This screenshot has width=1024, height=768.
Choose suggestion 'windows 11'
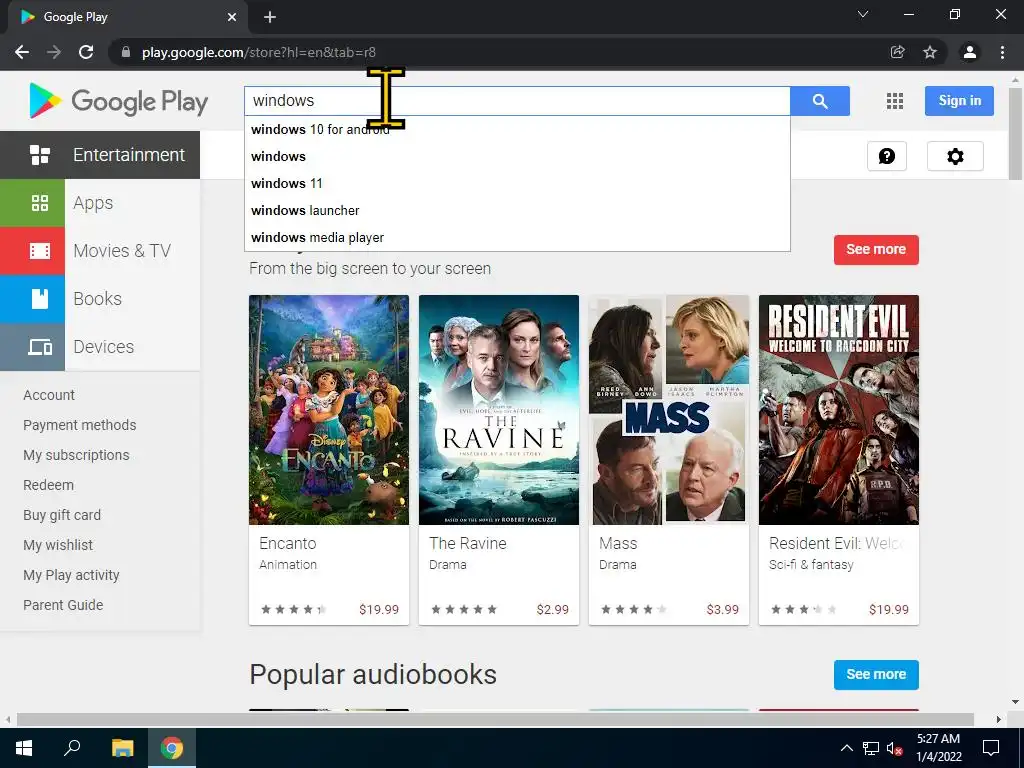517,184
